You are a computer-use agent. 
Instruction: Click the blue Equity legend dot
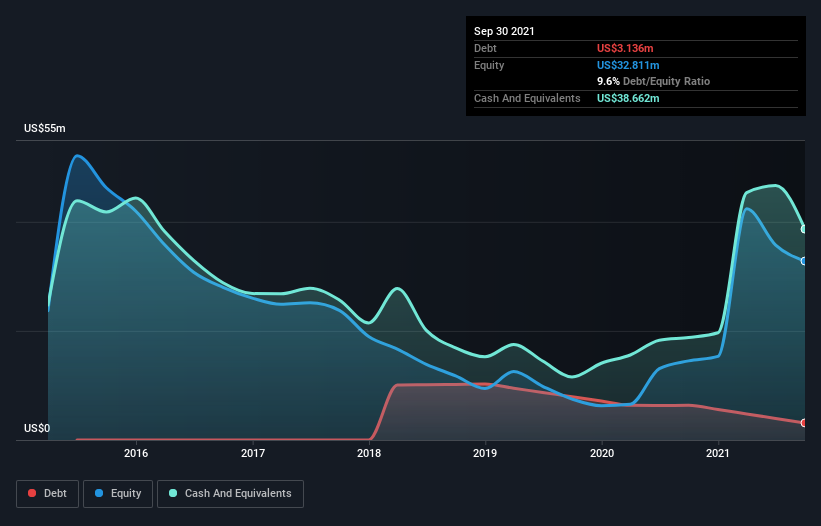[99, 493]
